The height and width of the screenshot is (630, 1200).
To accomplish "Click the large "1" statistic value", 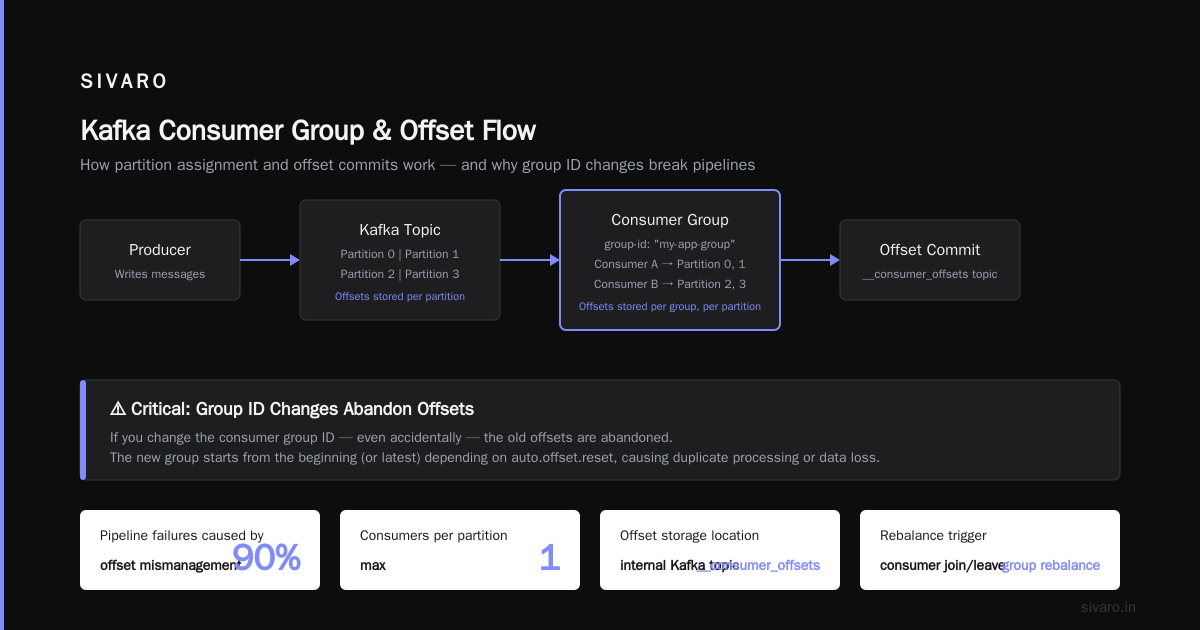I will (549, 558).
